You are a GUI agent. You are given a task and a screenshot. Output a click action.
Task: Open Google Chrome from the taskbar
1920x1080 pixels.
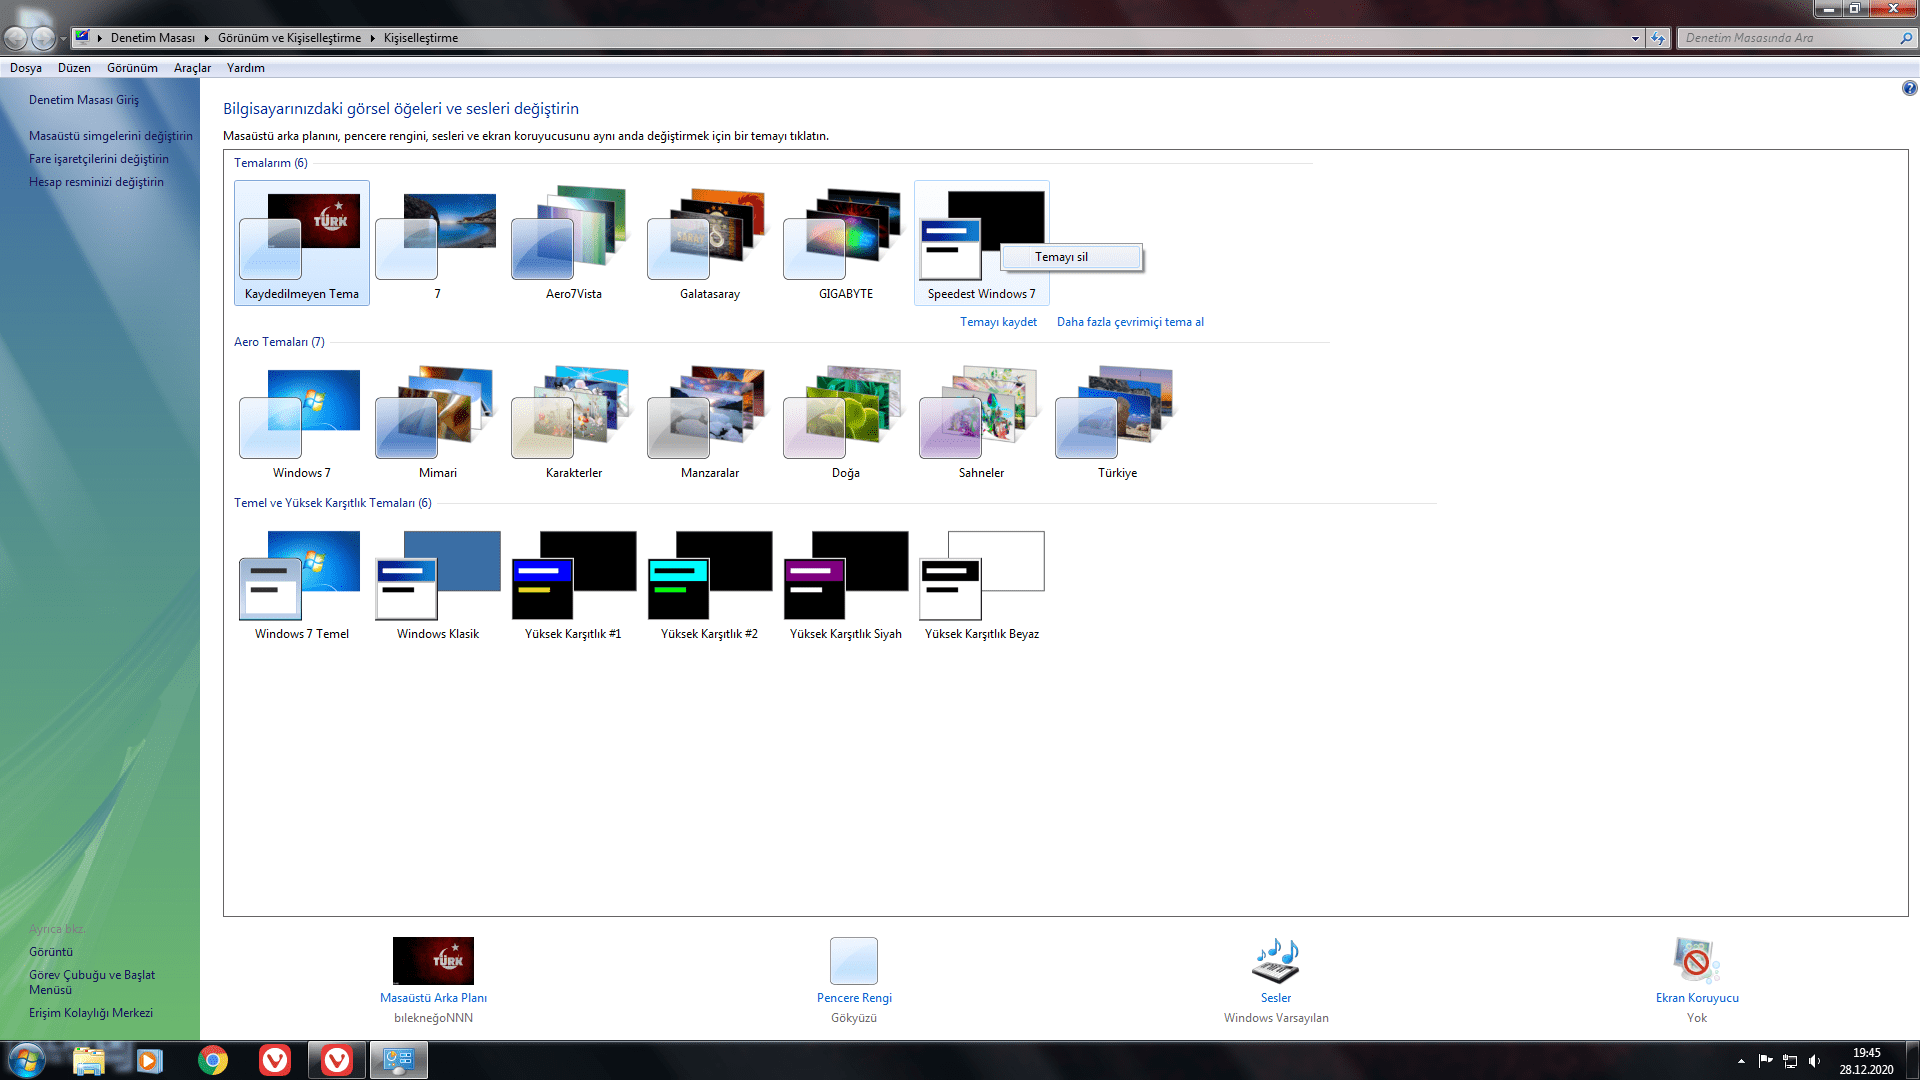(x=212, y=1060)
